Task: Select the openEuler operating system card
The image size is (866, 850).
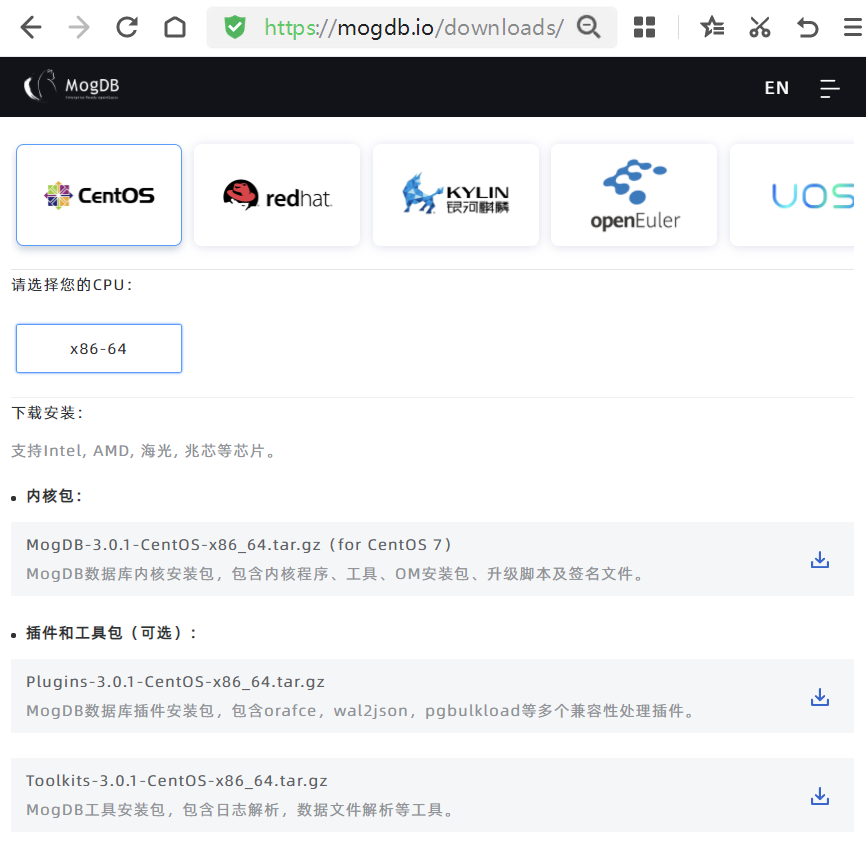Action: (634, 195)
